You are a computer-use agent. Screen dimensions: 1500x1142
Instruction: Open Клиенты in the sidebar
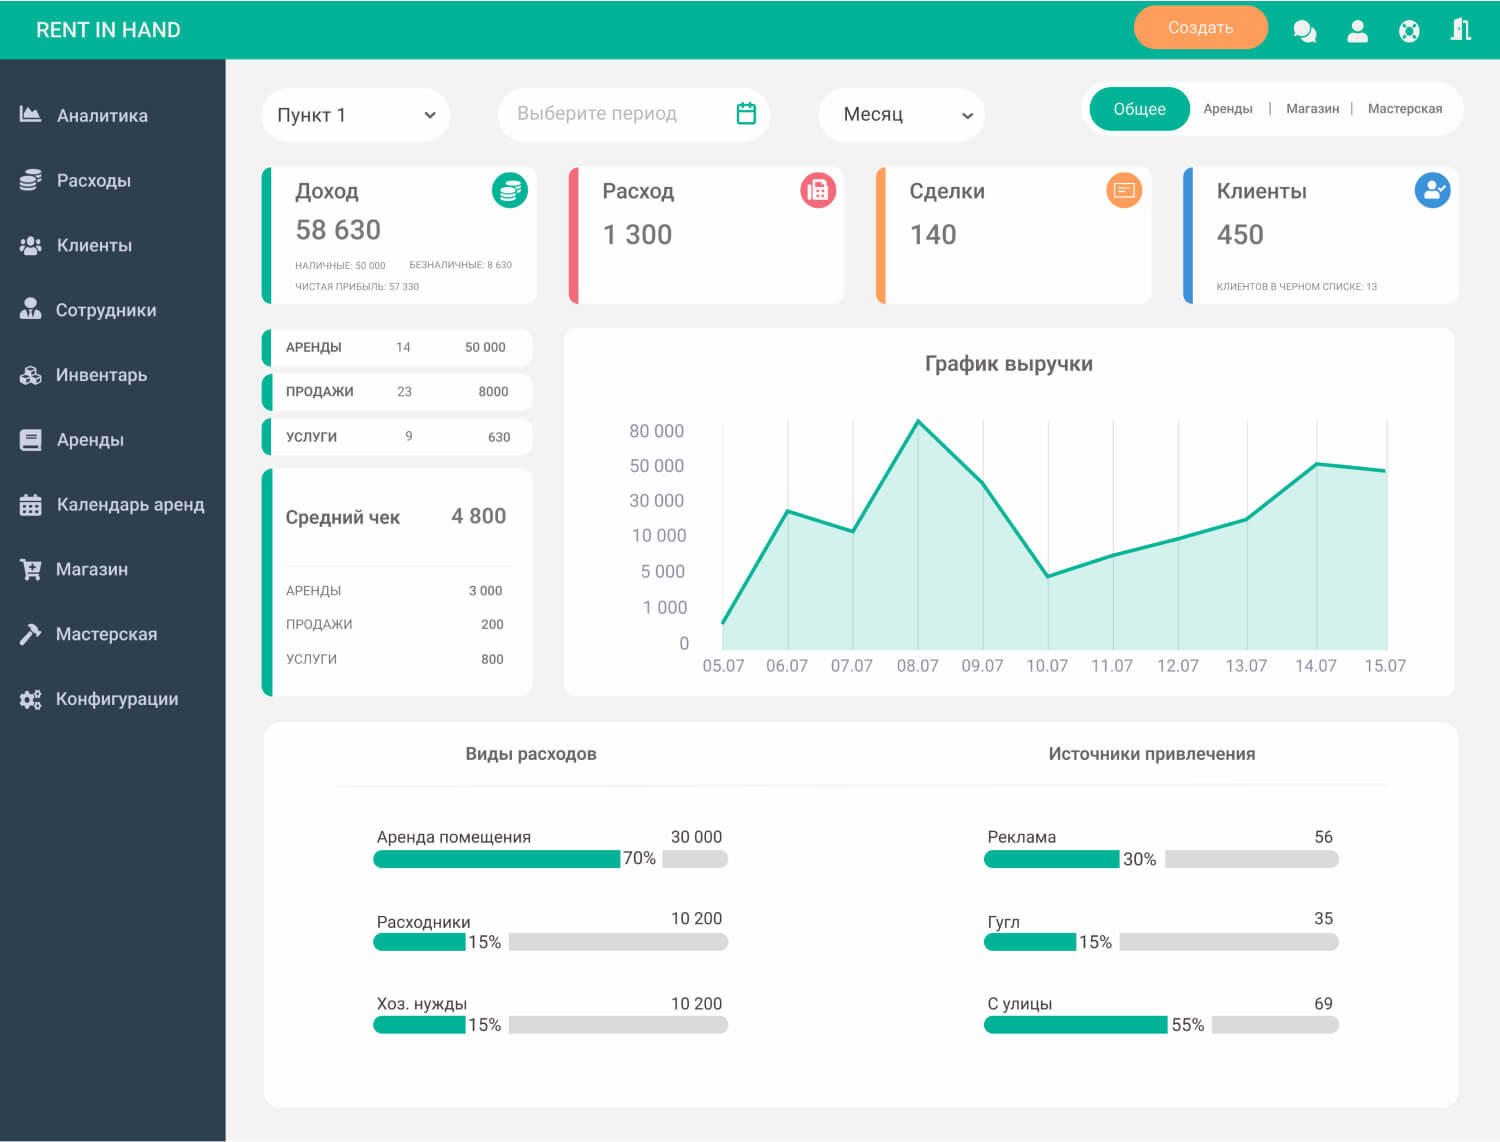pos(94,245)
